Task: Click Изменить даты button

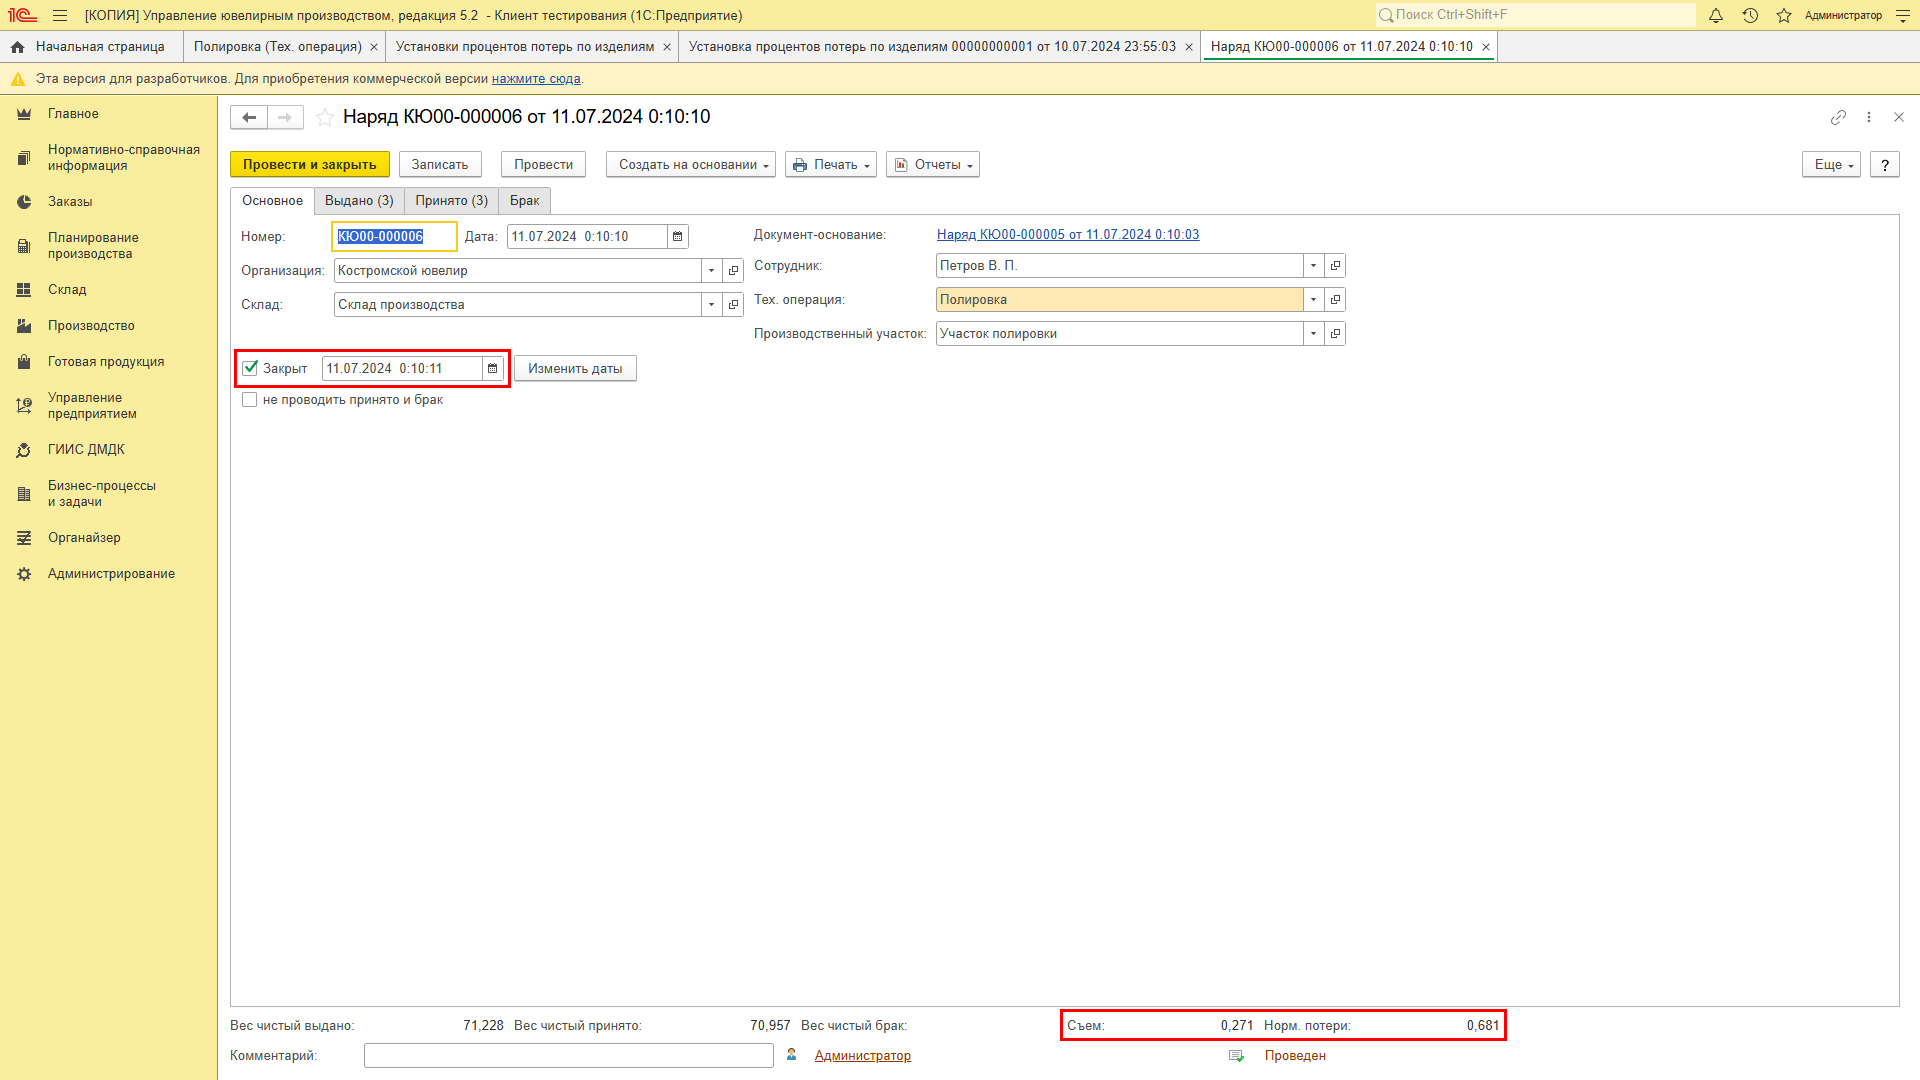Action: [x=575, y=369]
